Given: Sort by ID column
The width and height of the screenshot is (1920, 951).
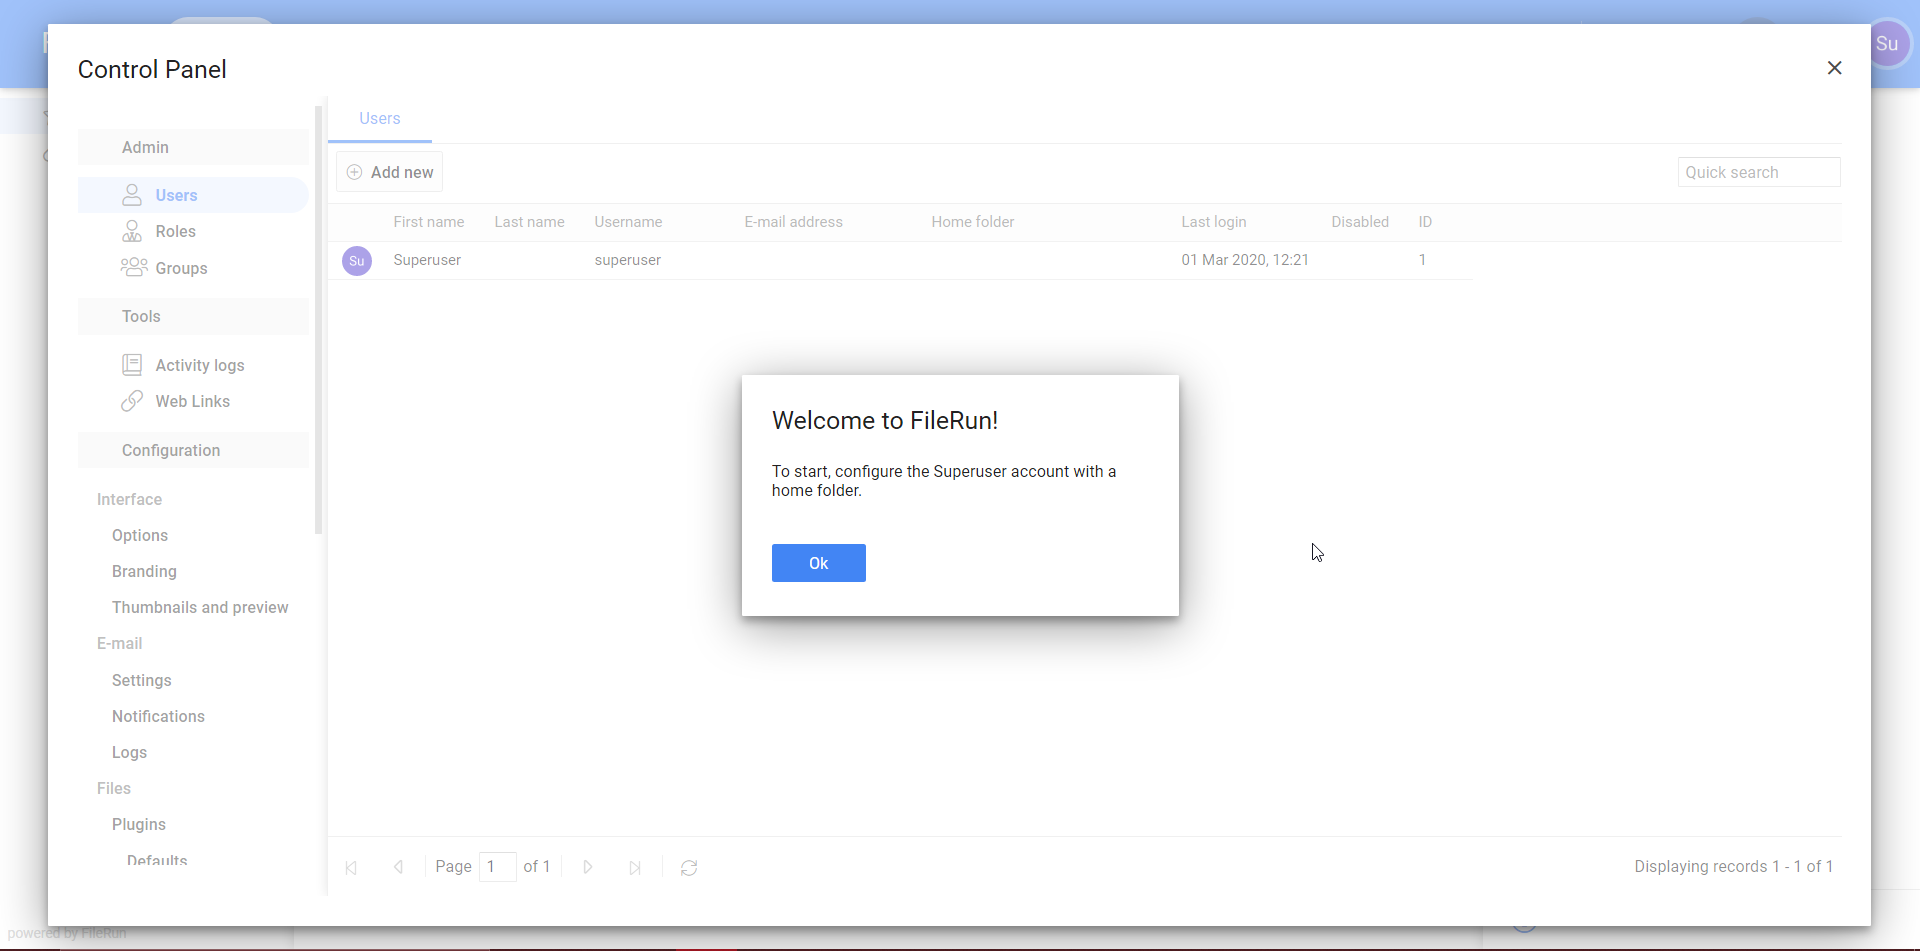Looking at the screenshot, I should pos(1425,222).
